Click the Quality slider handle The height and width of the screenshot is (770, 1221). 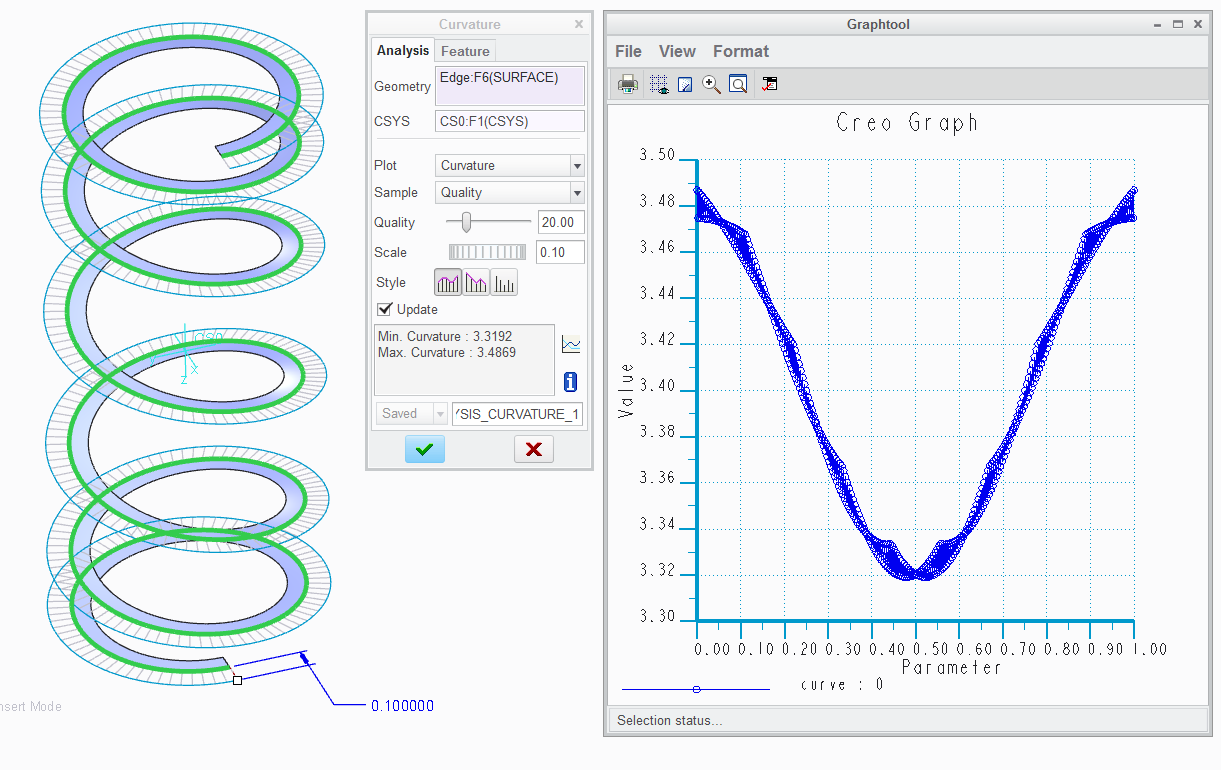(466, 222)
